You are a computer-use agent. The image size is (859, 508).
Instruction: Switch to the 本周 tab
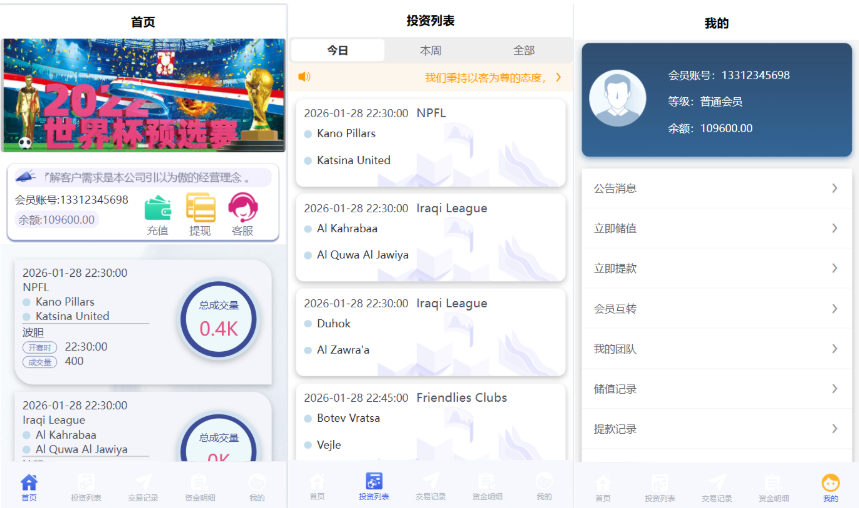click(431, 50)
